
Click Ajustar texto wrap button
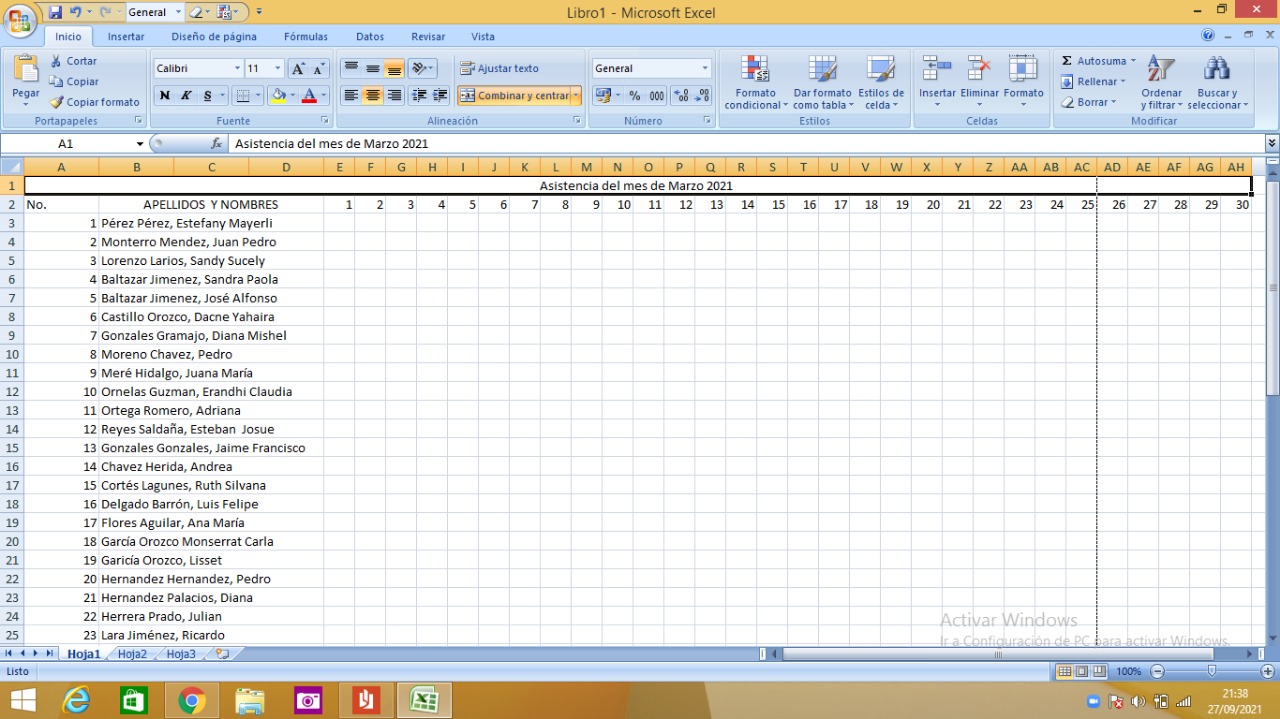coord(499,69)
